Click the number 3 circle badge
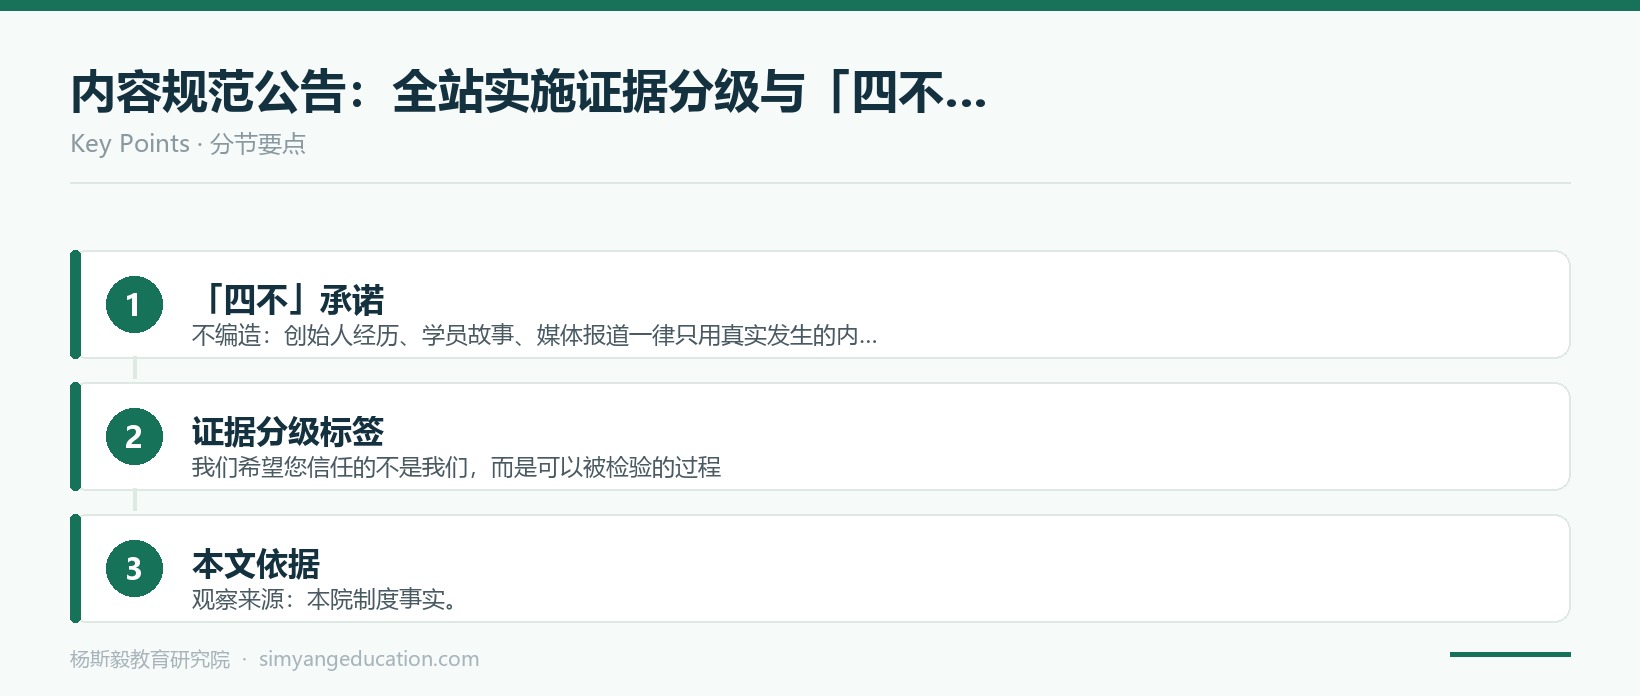Image resolution: width=1640 pixels, height=696 pixels. click(134, 568)
